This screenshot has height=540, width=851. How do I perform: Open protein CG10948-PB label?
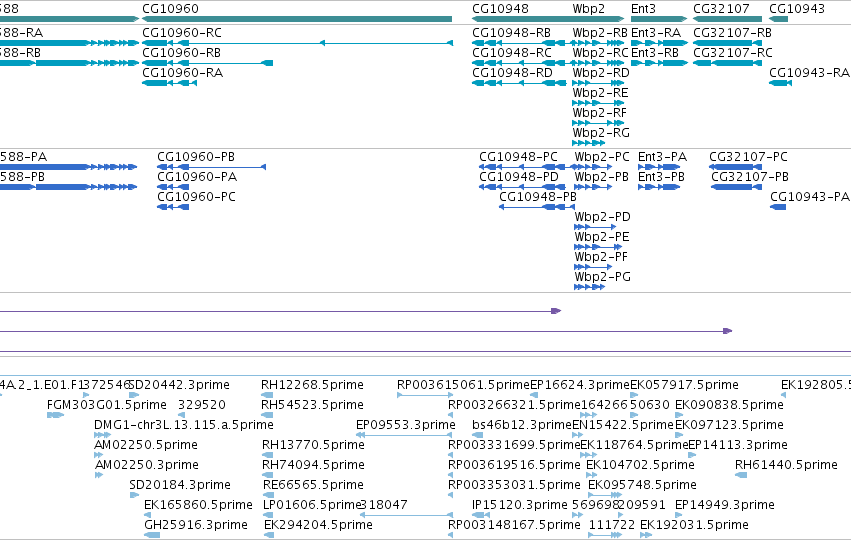click(538, 197)
